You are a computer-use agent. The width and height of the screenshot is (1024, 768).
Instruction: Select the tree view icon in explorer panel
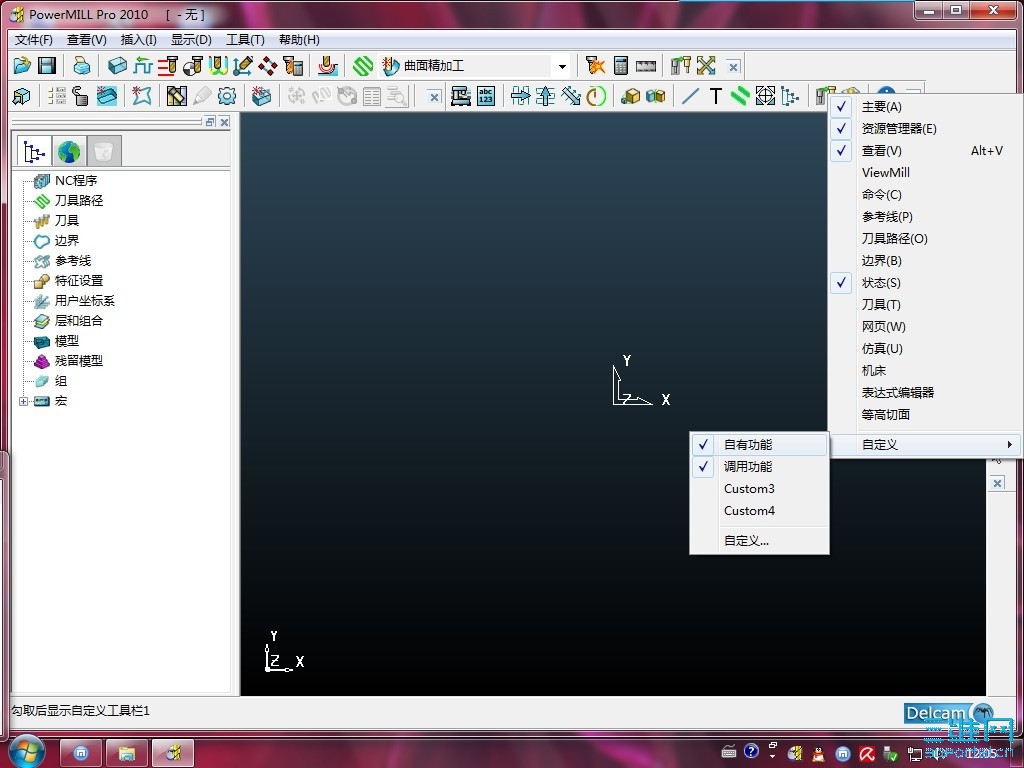click(34, 152)
